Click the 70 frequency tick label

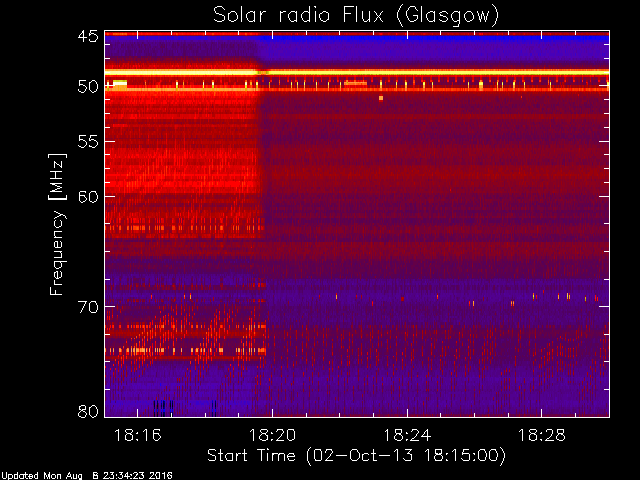pos(88,307)
